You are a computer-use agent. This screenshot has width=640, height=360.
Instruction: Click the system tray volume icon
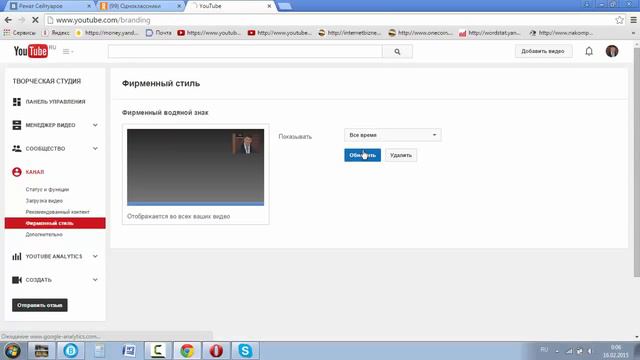[590, 351]
